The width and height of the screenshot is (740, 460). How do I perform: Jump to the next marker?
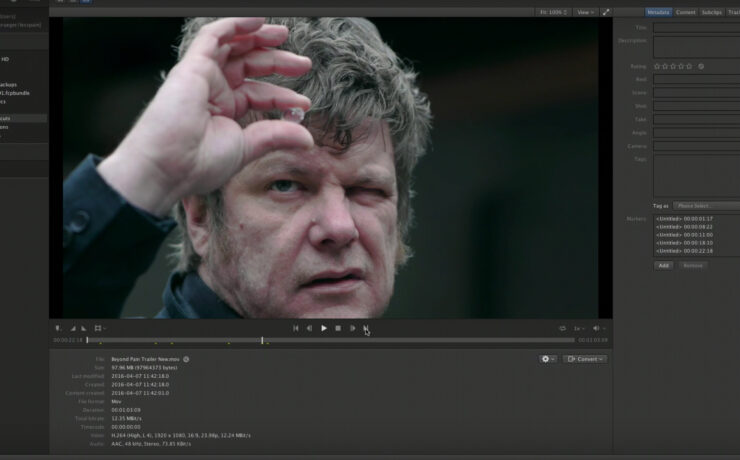366,328
